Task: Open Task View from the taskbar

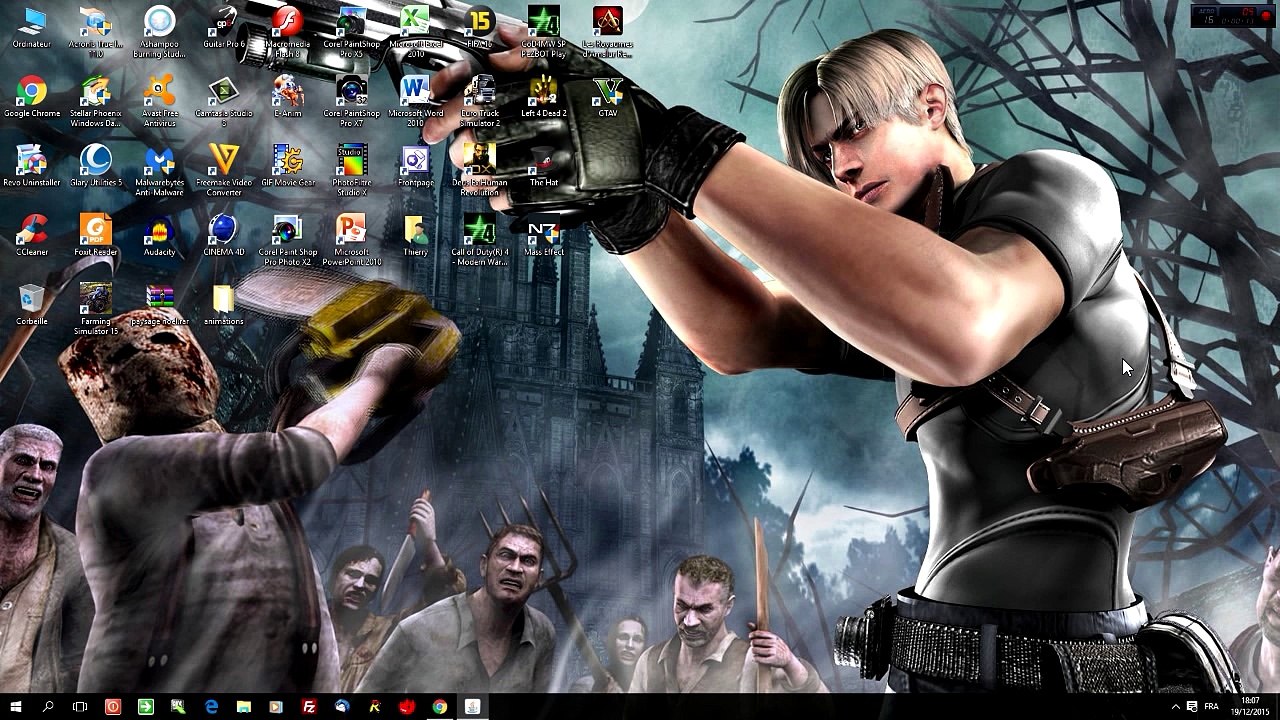Action: point(80,707)
